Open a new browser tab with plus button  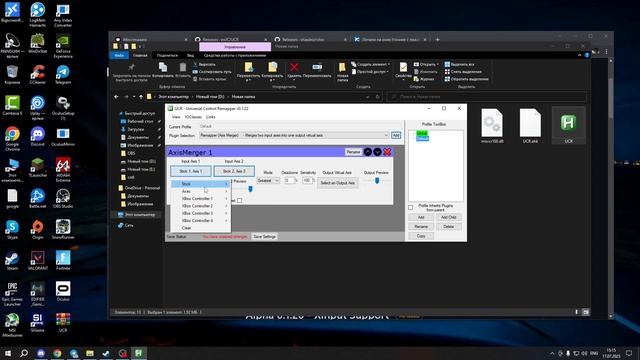[438, 40]
